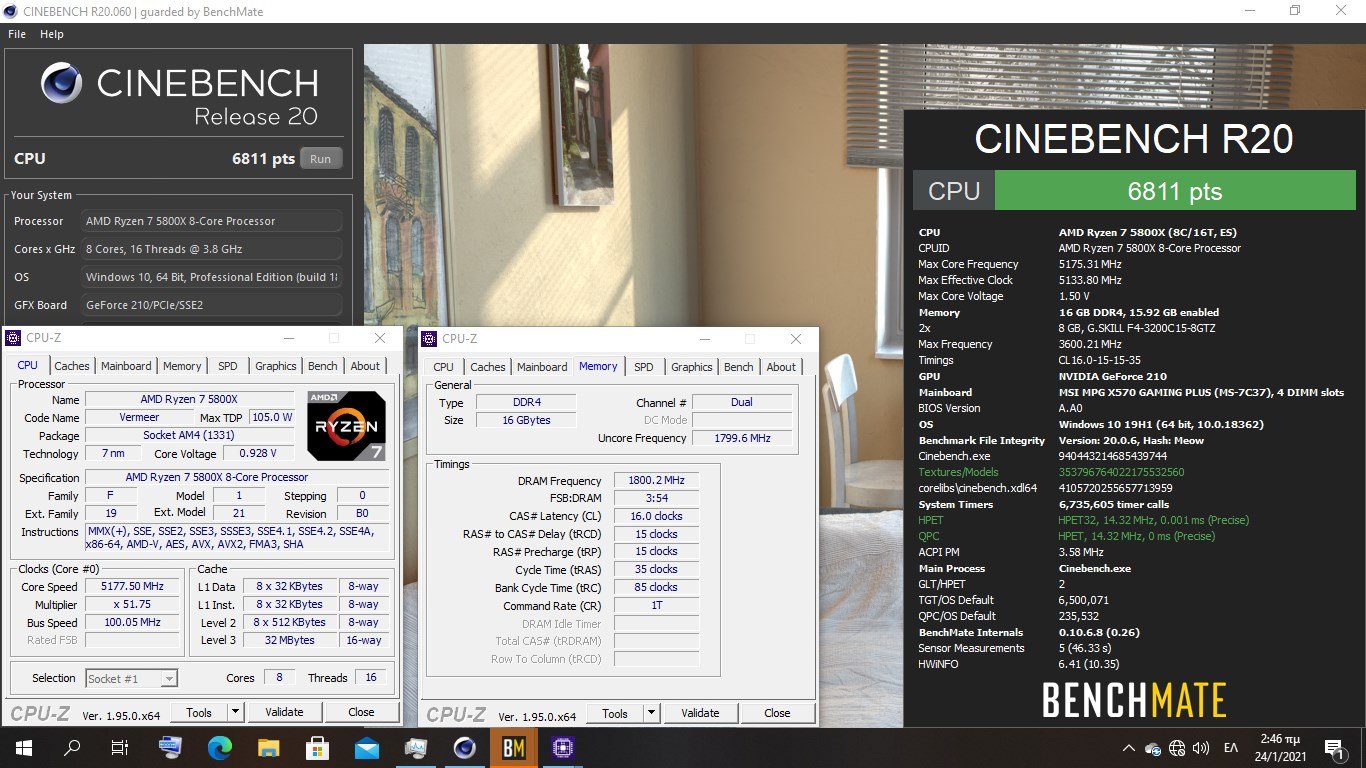This screenshot has width=1366, height=768.
Task: Show hidden system tray icons chevron
Action: (1129, 748)
